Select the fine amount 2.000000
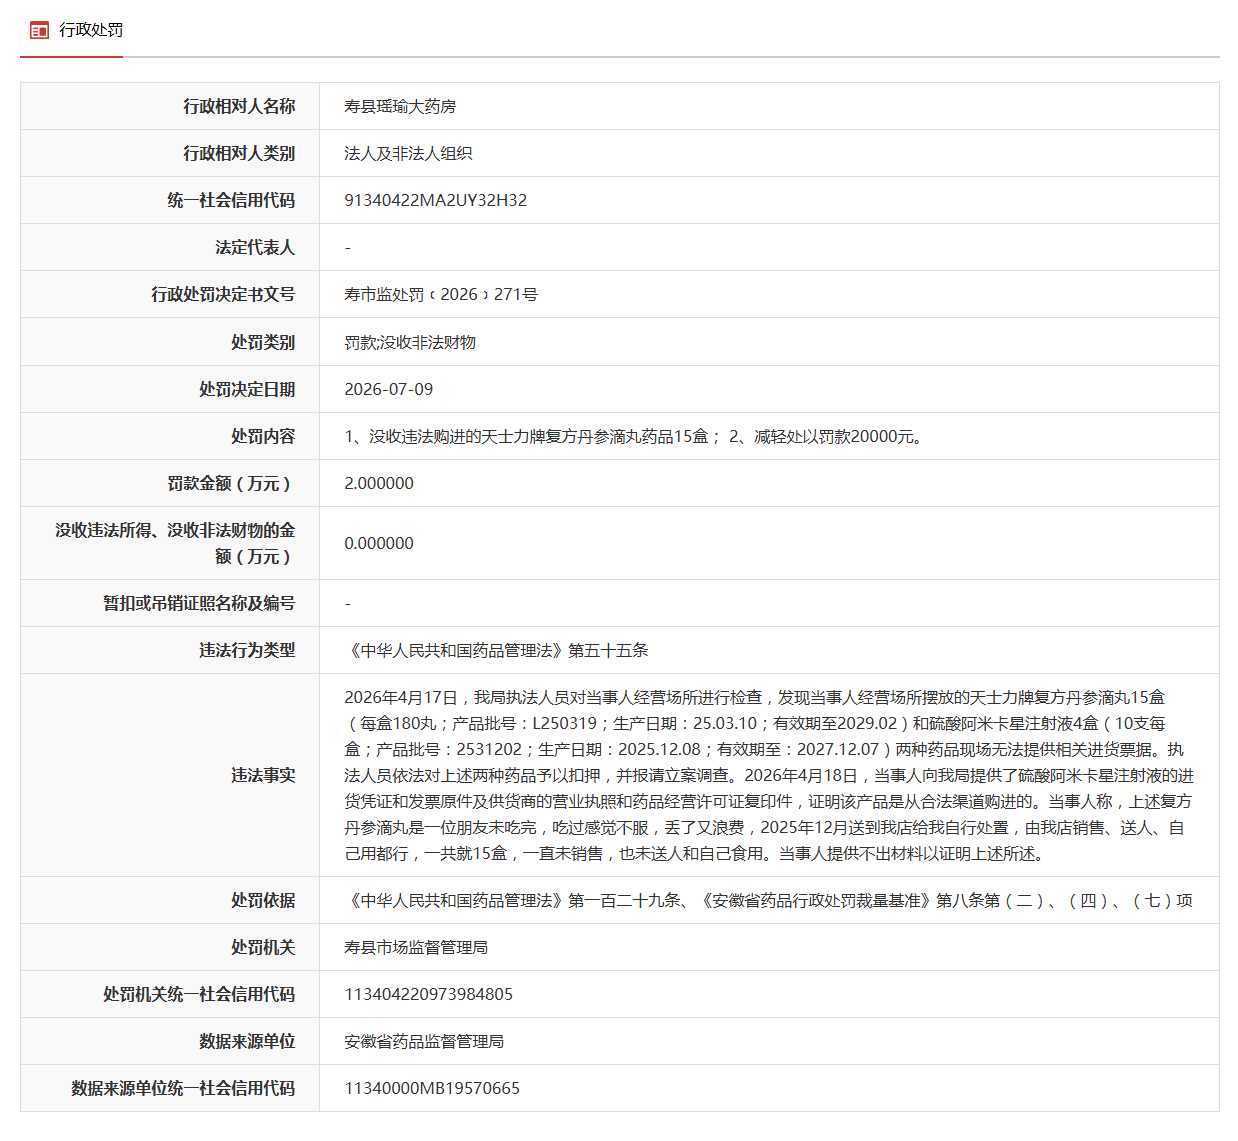This screenshot has height=1141, width=1238. tap(379, 483)
